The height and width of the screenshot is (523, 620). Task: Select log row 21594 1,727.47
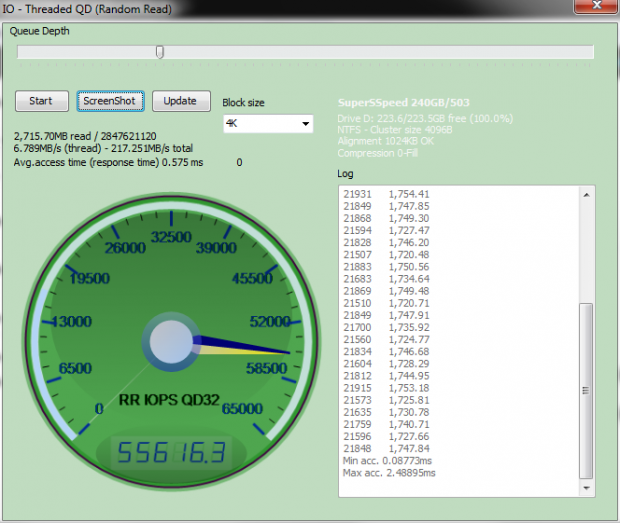click(x=386, y=230)
